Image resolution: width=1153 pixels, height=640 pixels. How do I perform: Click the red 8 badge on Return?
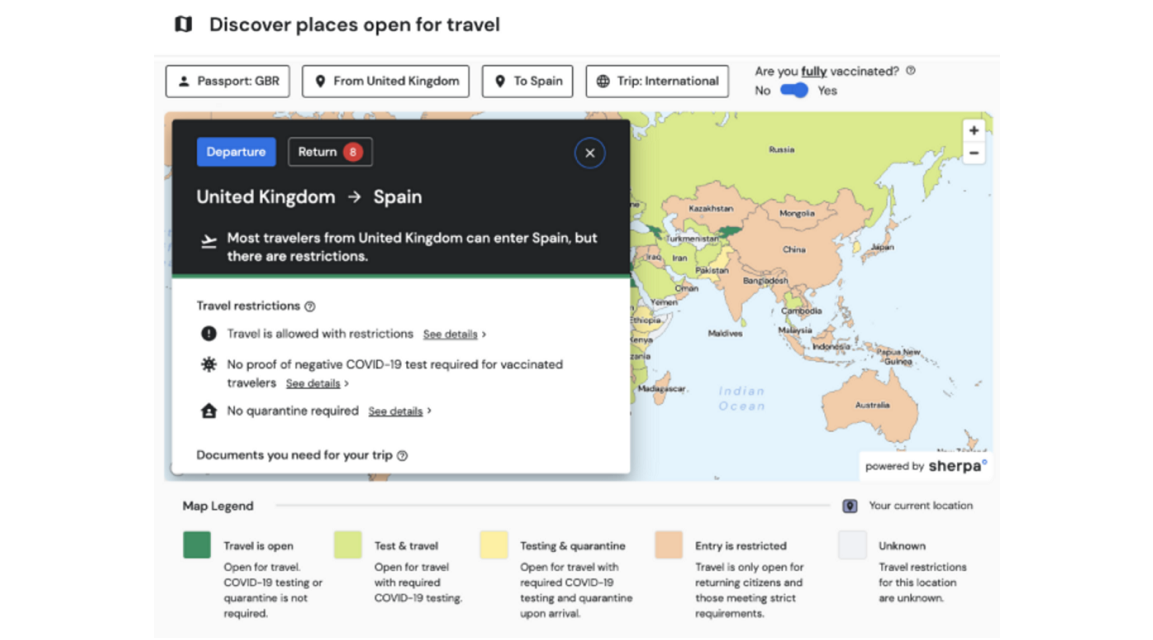click(x=353, y=152)
